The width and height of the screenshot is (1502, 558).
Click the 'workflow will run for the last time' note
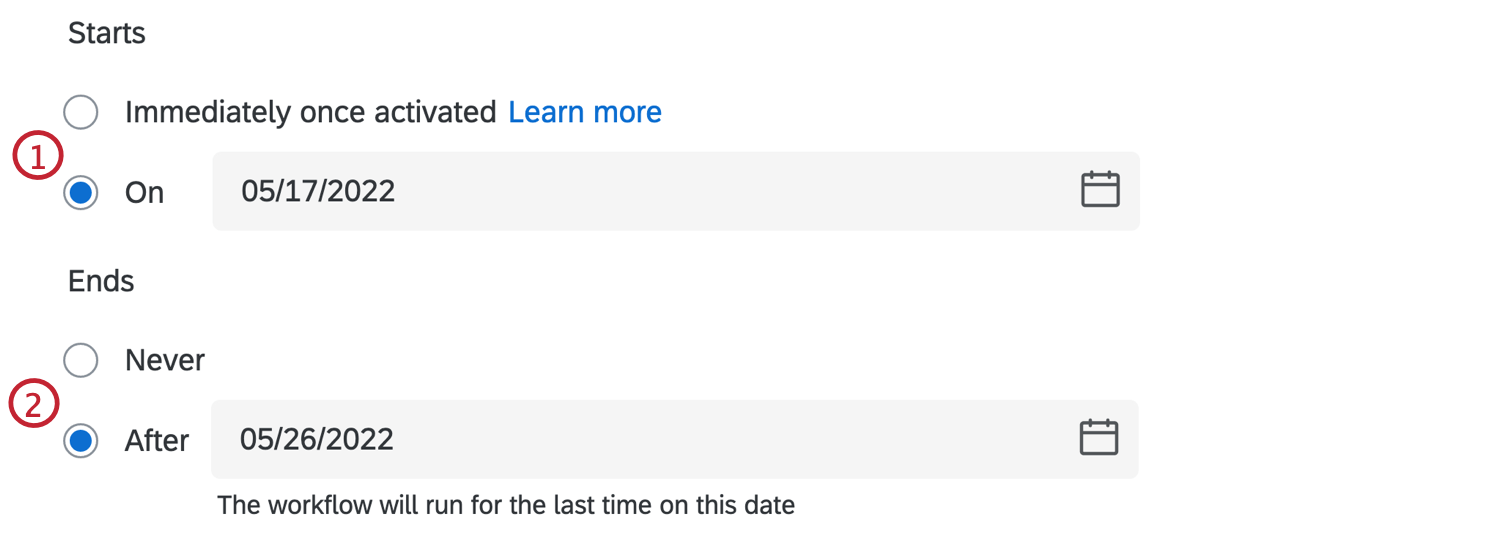pos(506,505)
